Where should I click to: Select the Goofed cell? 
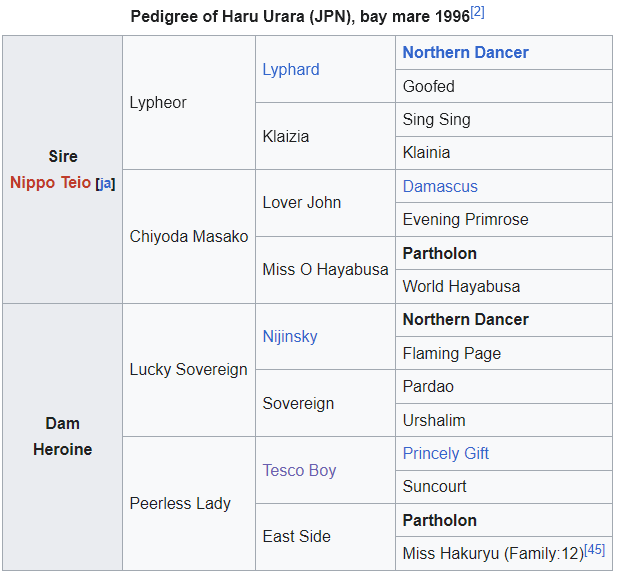[x=504, y=86]
